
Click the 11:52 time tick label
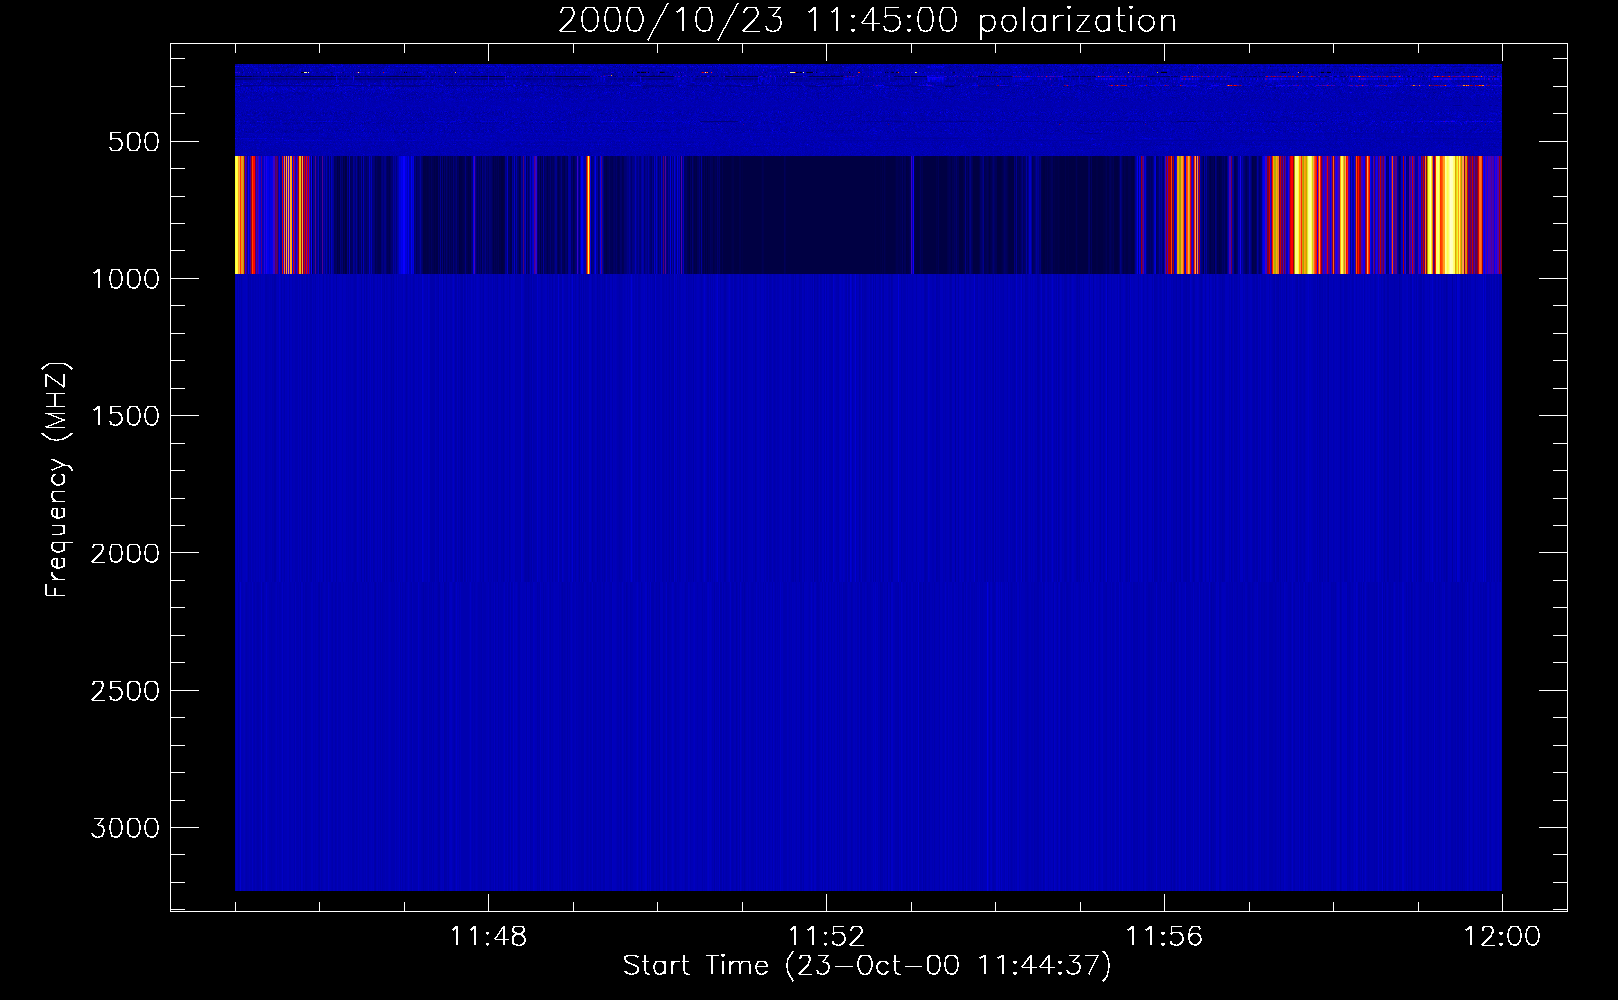(826, 937)
